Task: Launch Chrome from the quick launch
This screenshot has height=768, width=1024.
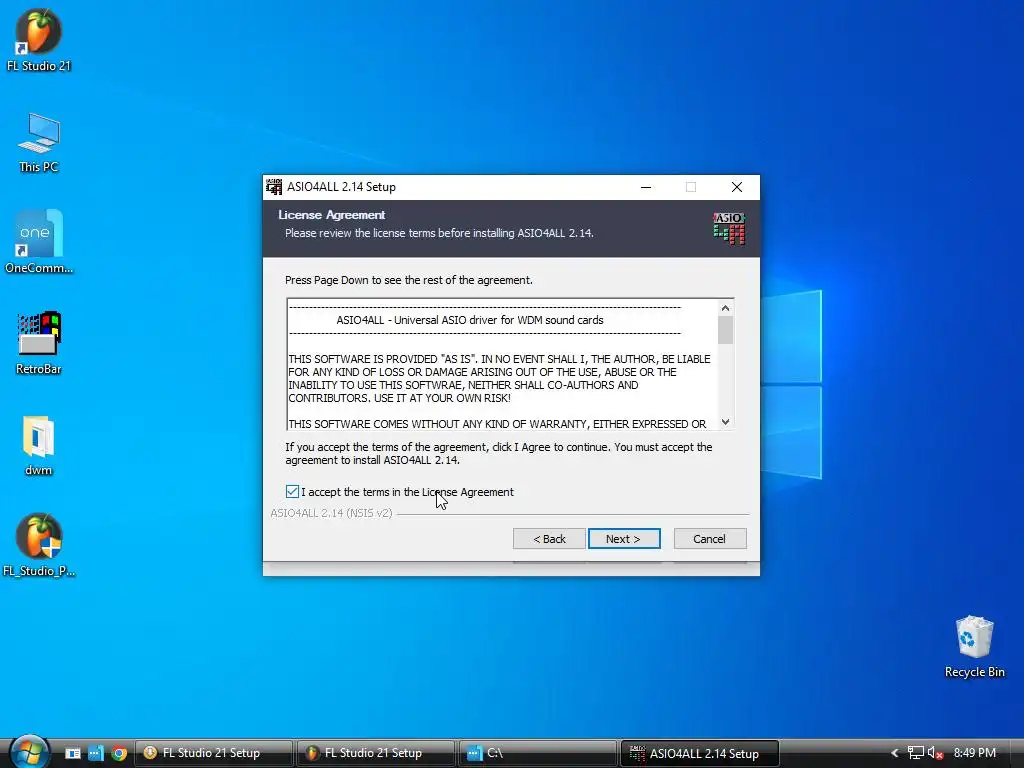Action: coord(119,753)
